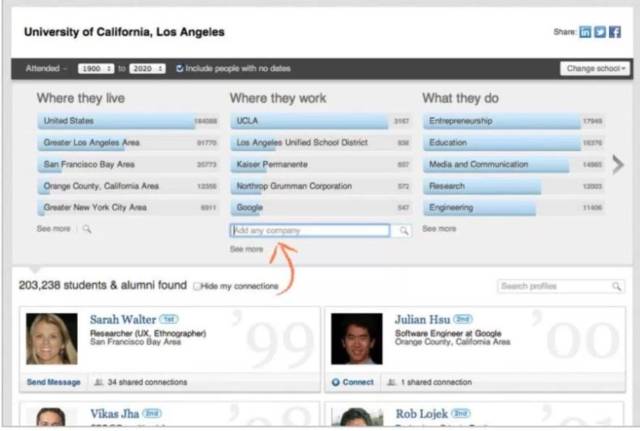The height and width of the screenshot is (431, 640).
Task: Filter by Research field
Action: click(x=513, y=186)
